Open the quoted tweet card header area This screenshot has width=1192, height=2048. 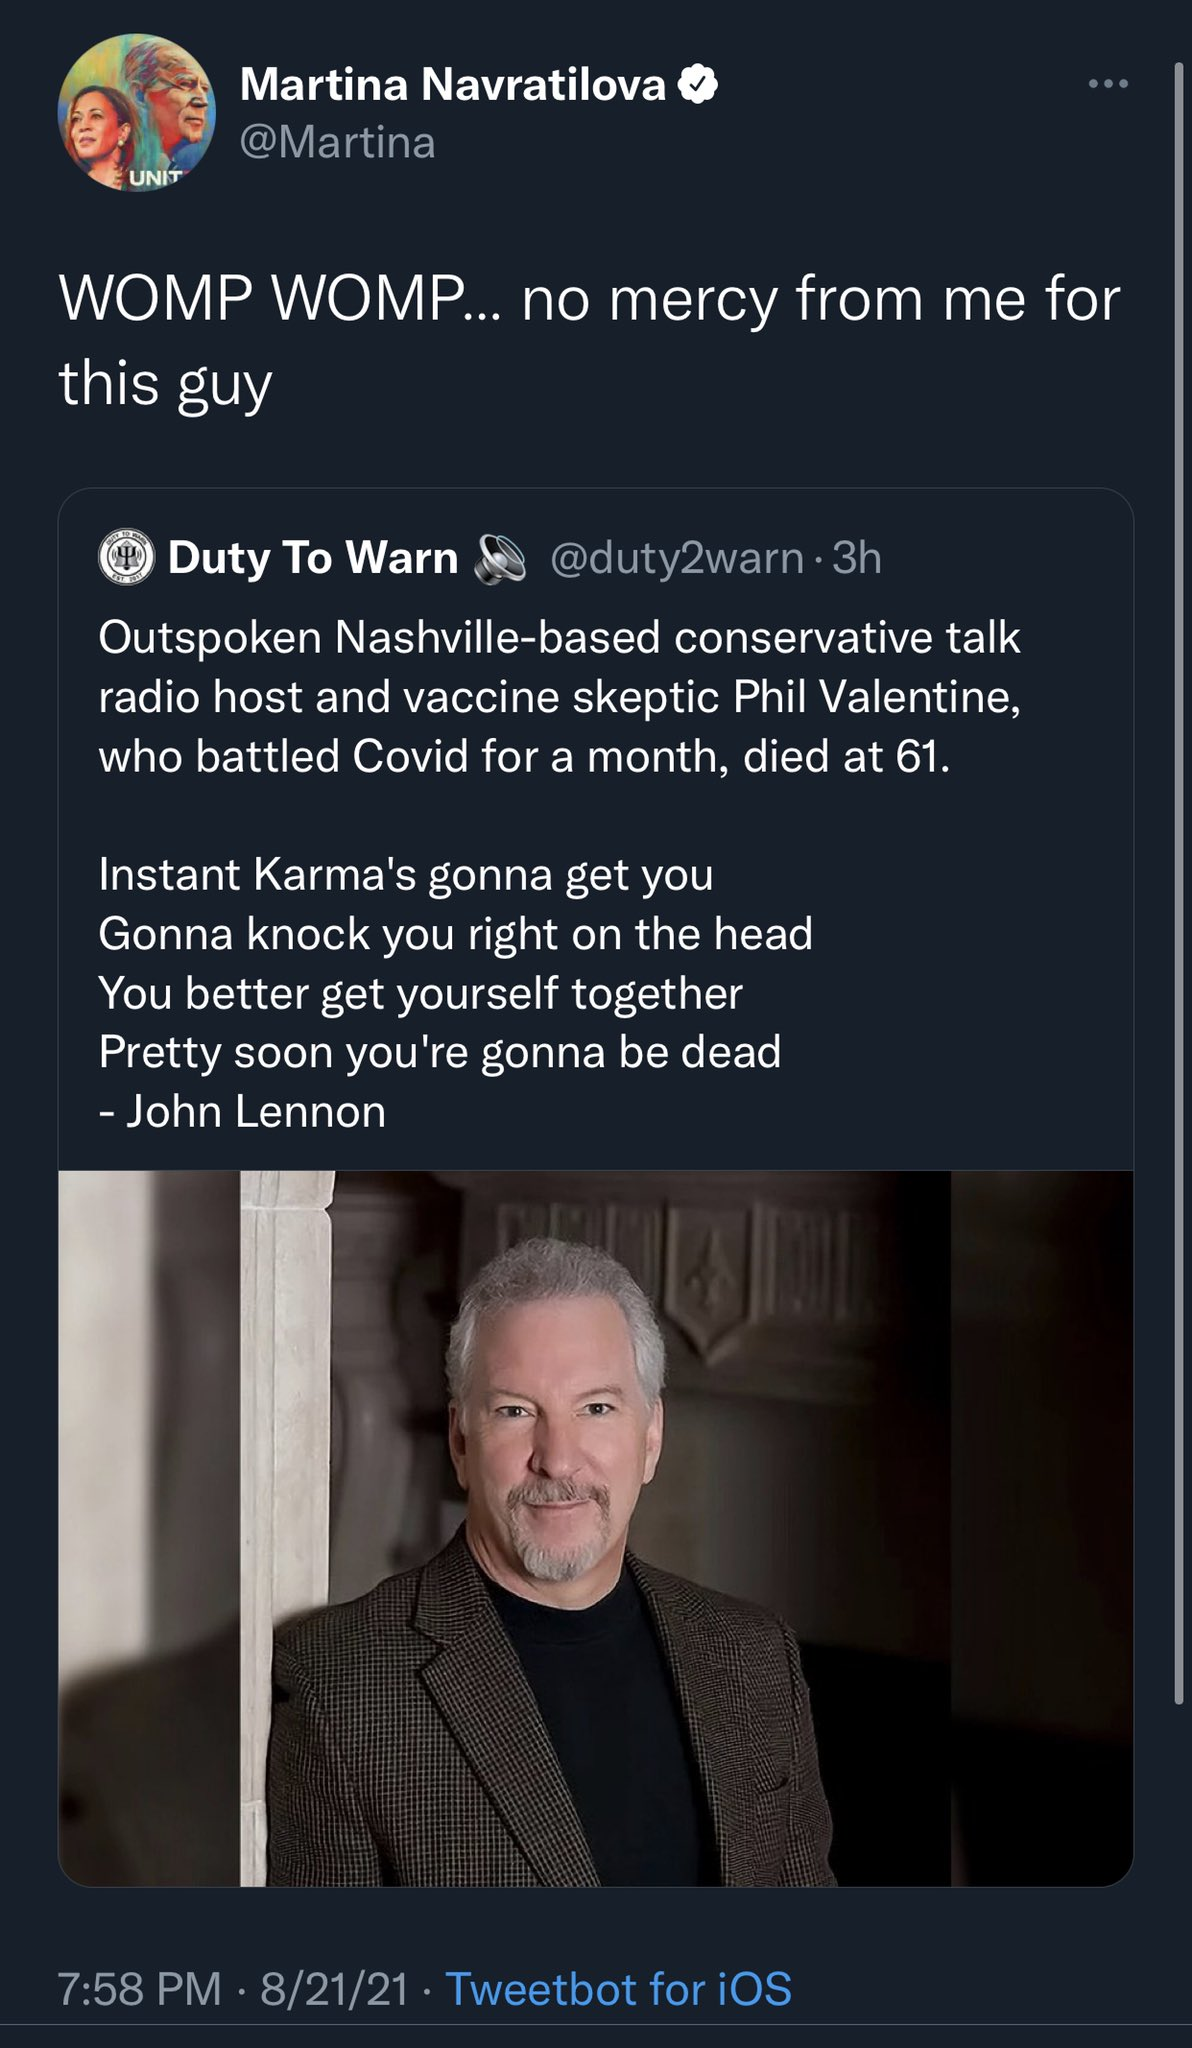[595, 557]
